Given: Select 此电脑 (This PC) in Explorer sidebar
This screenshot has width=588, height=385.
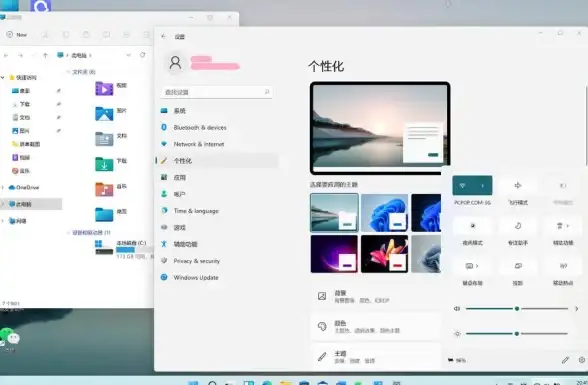Looking at the screenshot, I should pos(31,204).
